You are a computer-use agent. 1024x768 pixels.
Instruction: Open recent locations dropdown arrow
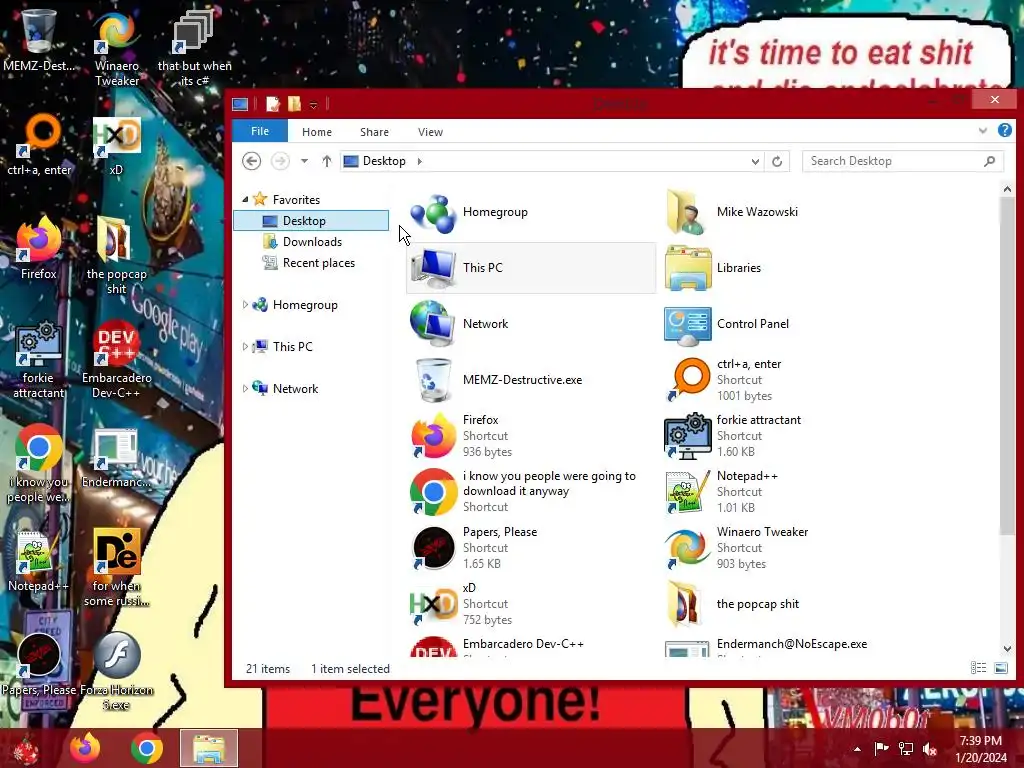[x=304, y=161]
